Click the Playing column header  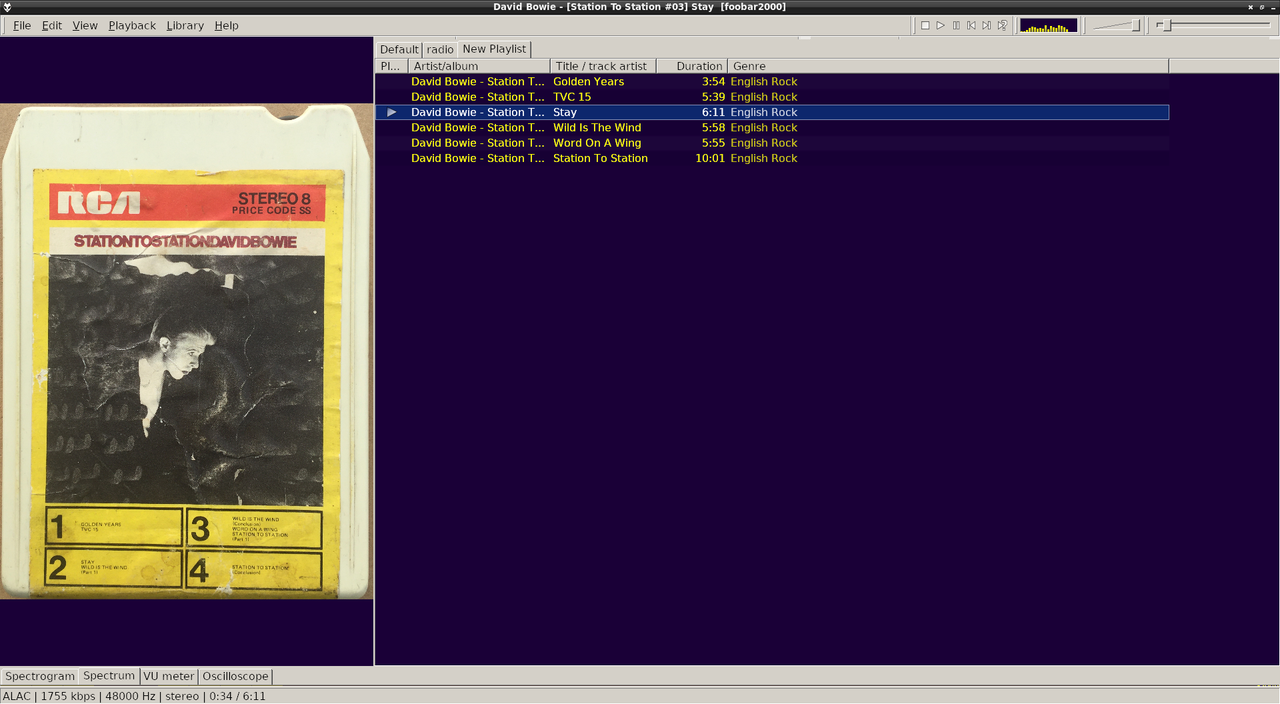coord(391,66)
